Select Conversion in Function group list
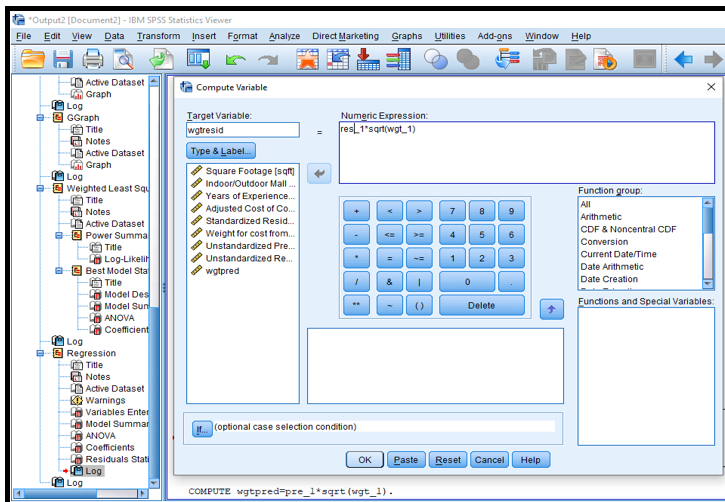Screen dimensions: 725x502 (604, 242)
